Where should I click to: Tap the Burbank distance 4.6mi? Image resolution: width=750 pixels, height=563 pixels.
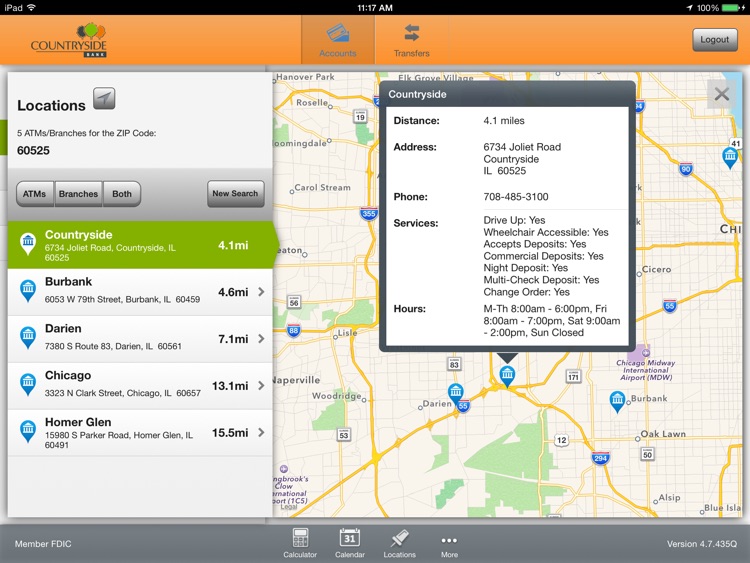click(233, 292)
